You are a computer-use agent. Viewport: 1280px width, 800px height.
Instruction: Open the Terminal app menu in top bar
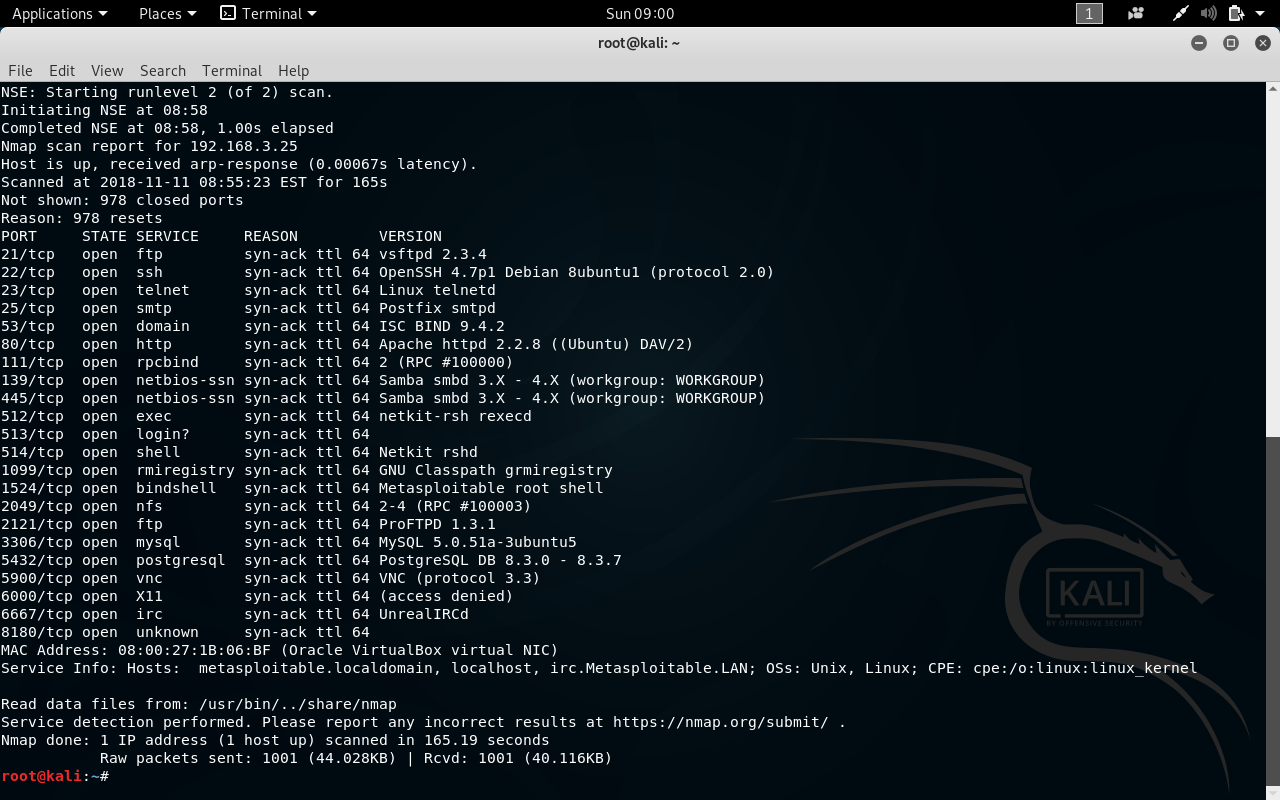(268, 13)
